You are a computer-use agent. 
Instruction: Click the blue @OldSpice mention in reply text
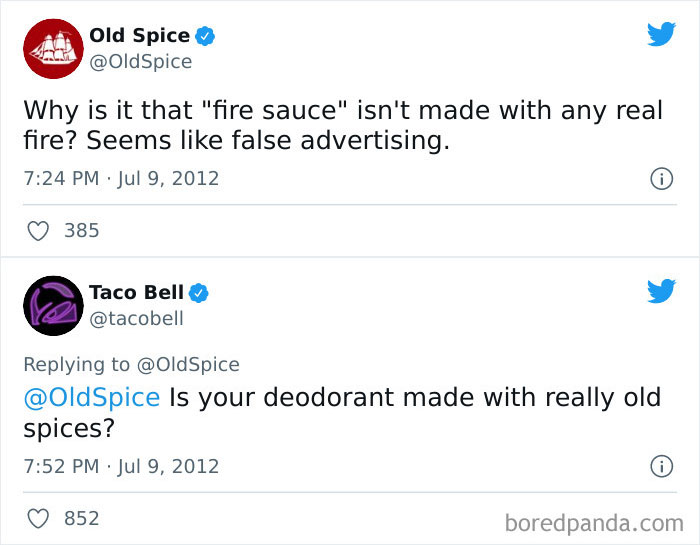click(91, 397)
